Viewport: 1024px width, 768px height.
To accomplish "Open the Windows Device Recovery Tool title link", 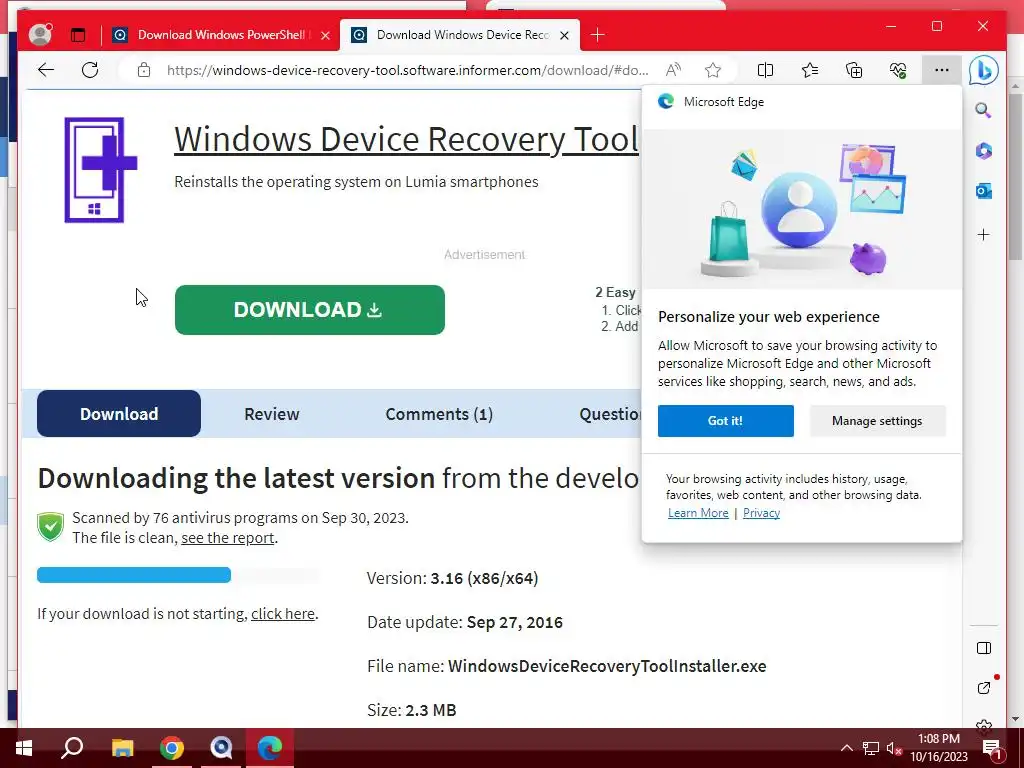I will tap(406, 139).
